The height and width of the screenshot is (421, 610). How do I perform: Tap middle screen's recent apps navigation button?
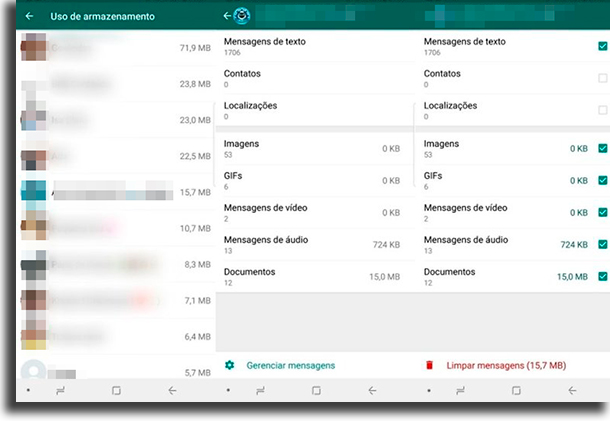click(x=260, y=390)
